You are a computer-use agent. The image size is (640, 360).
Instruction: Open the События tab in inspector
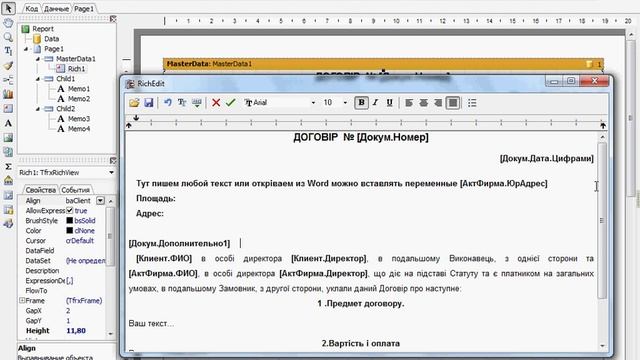click(76, 190)
